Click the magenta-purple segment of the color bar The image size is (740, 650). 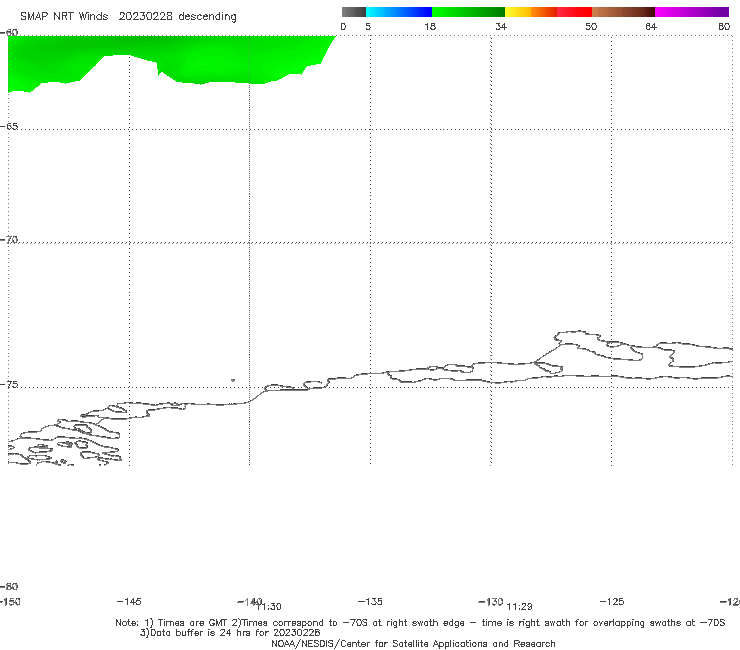(692, 12)
